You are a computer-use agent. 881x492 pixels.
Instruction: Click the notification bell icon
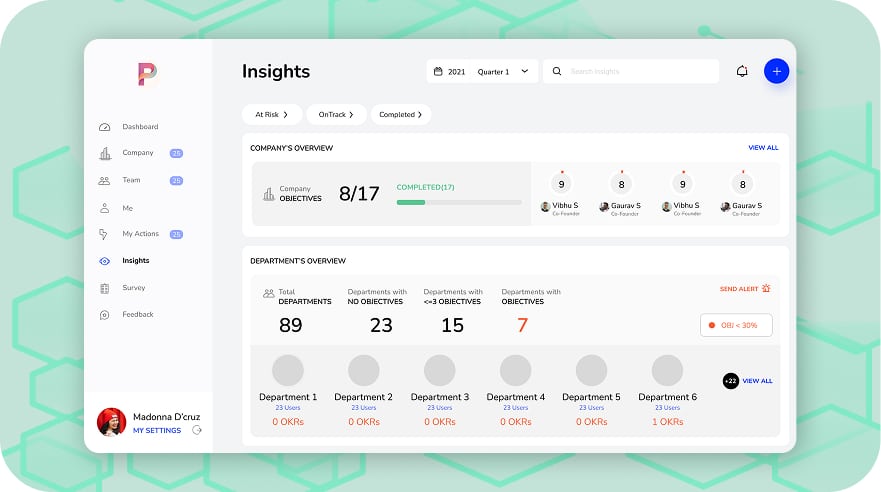pos(741,72)
